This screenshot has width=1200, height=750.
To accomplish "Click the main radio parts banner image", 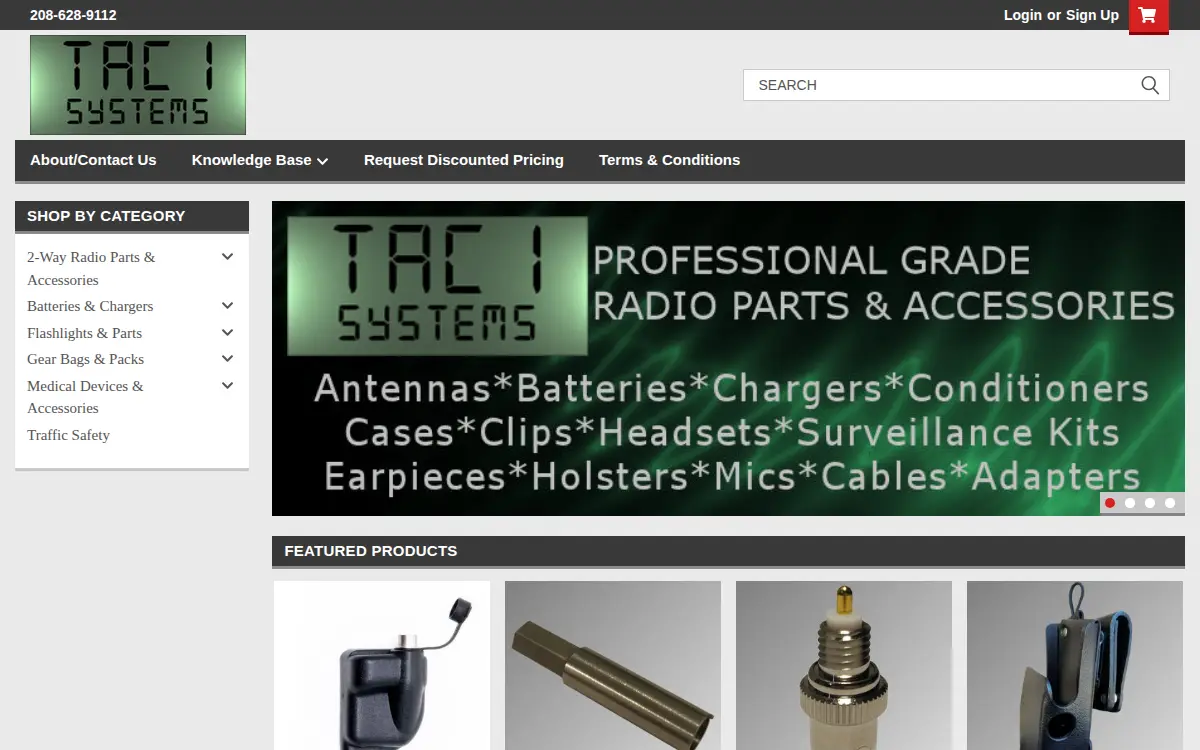I will (728, 358).
